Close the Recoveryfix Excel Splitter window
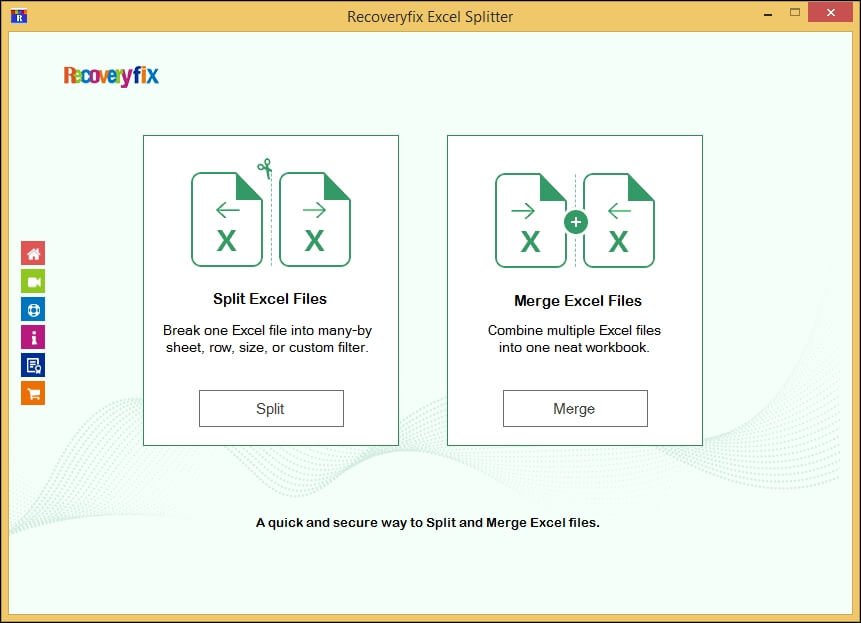 coord(830,12)
